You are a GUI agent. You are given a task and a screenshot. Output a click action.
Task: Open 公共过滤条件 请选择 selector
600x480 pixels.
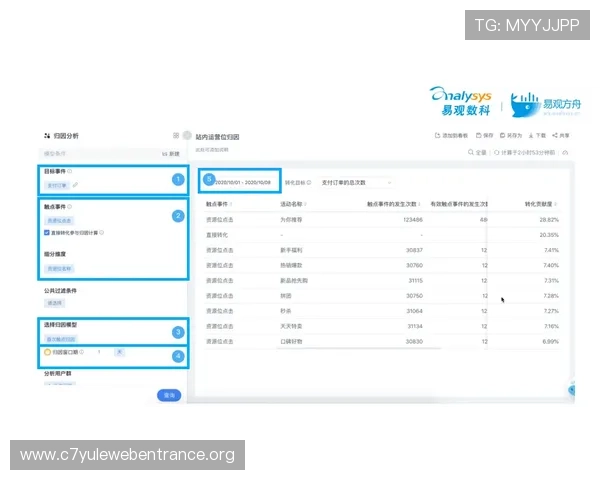click(54, 303)
